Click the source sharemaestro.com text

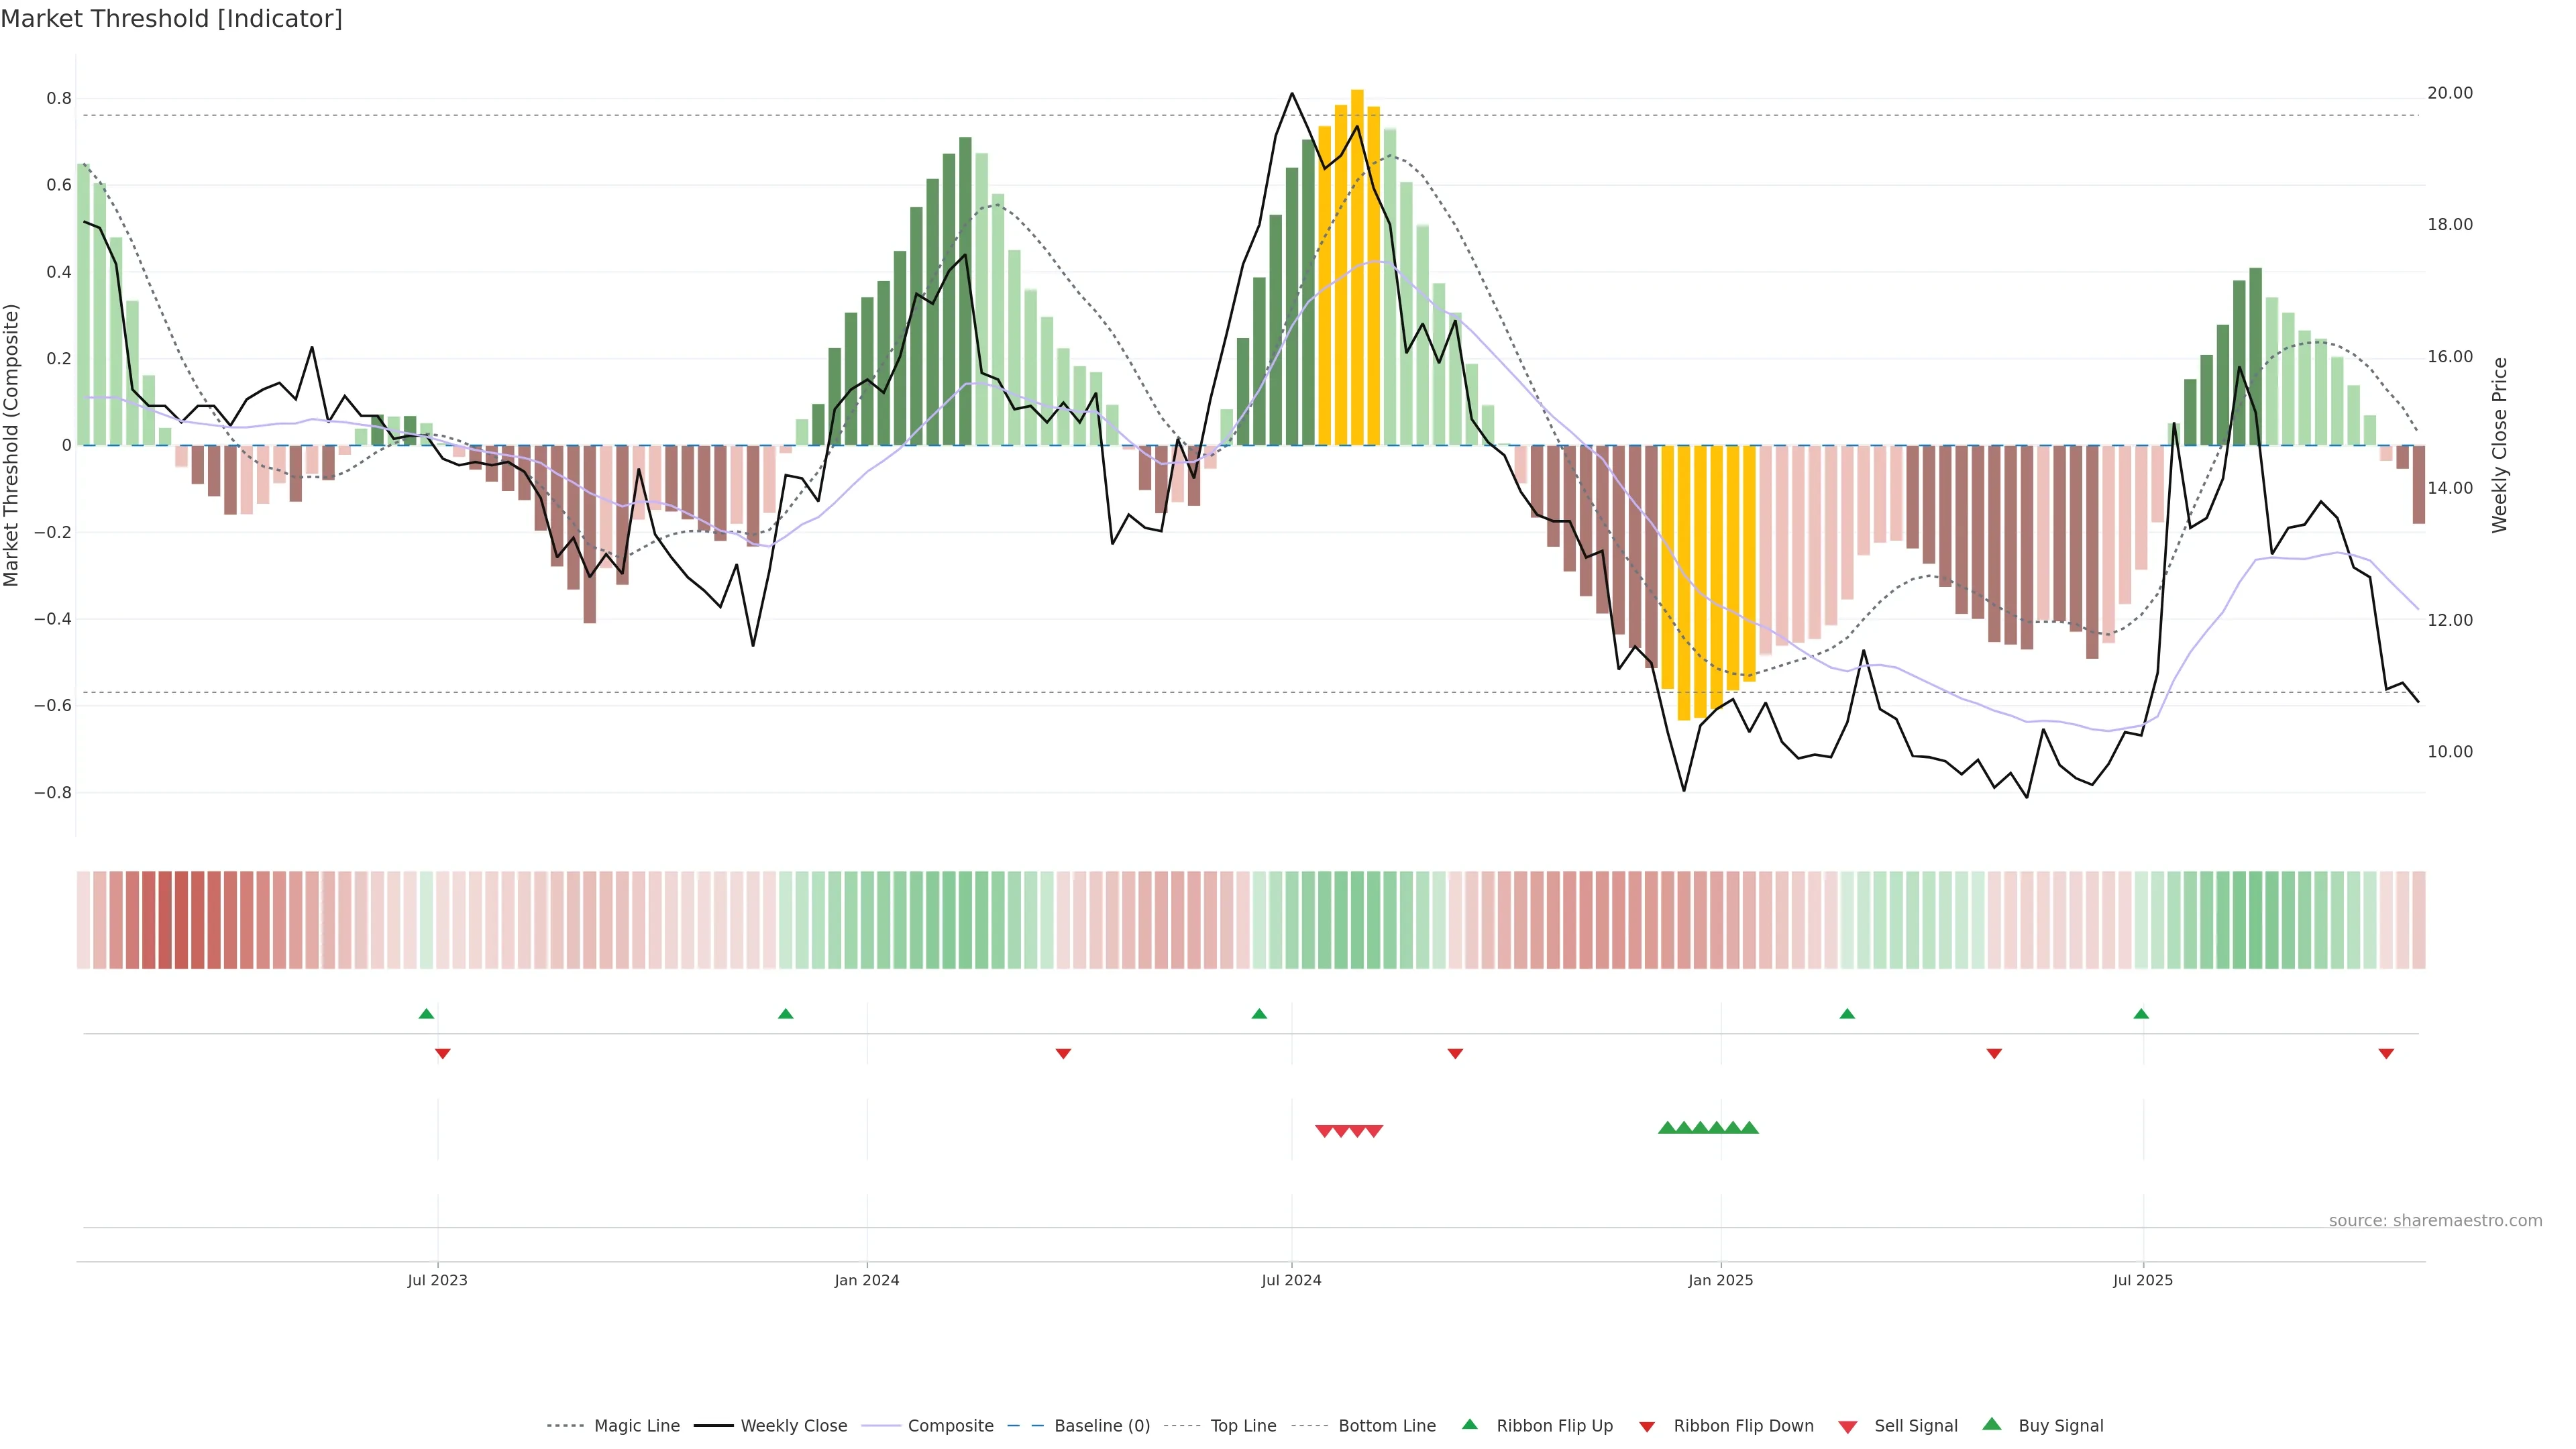pos(2435,1220)
